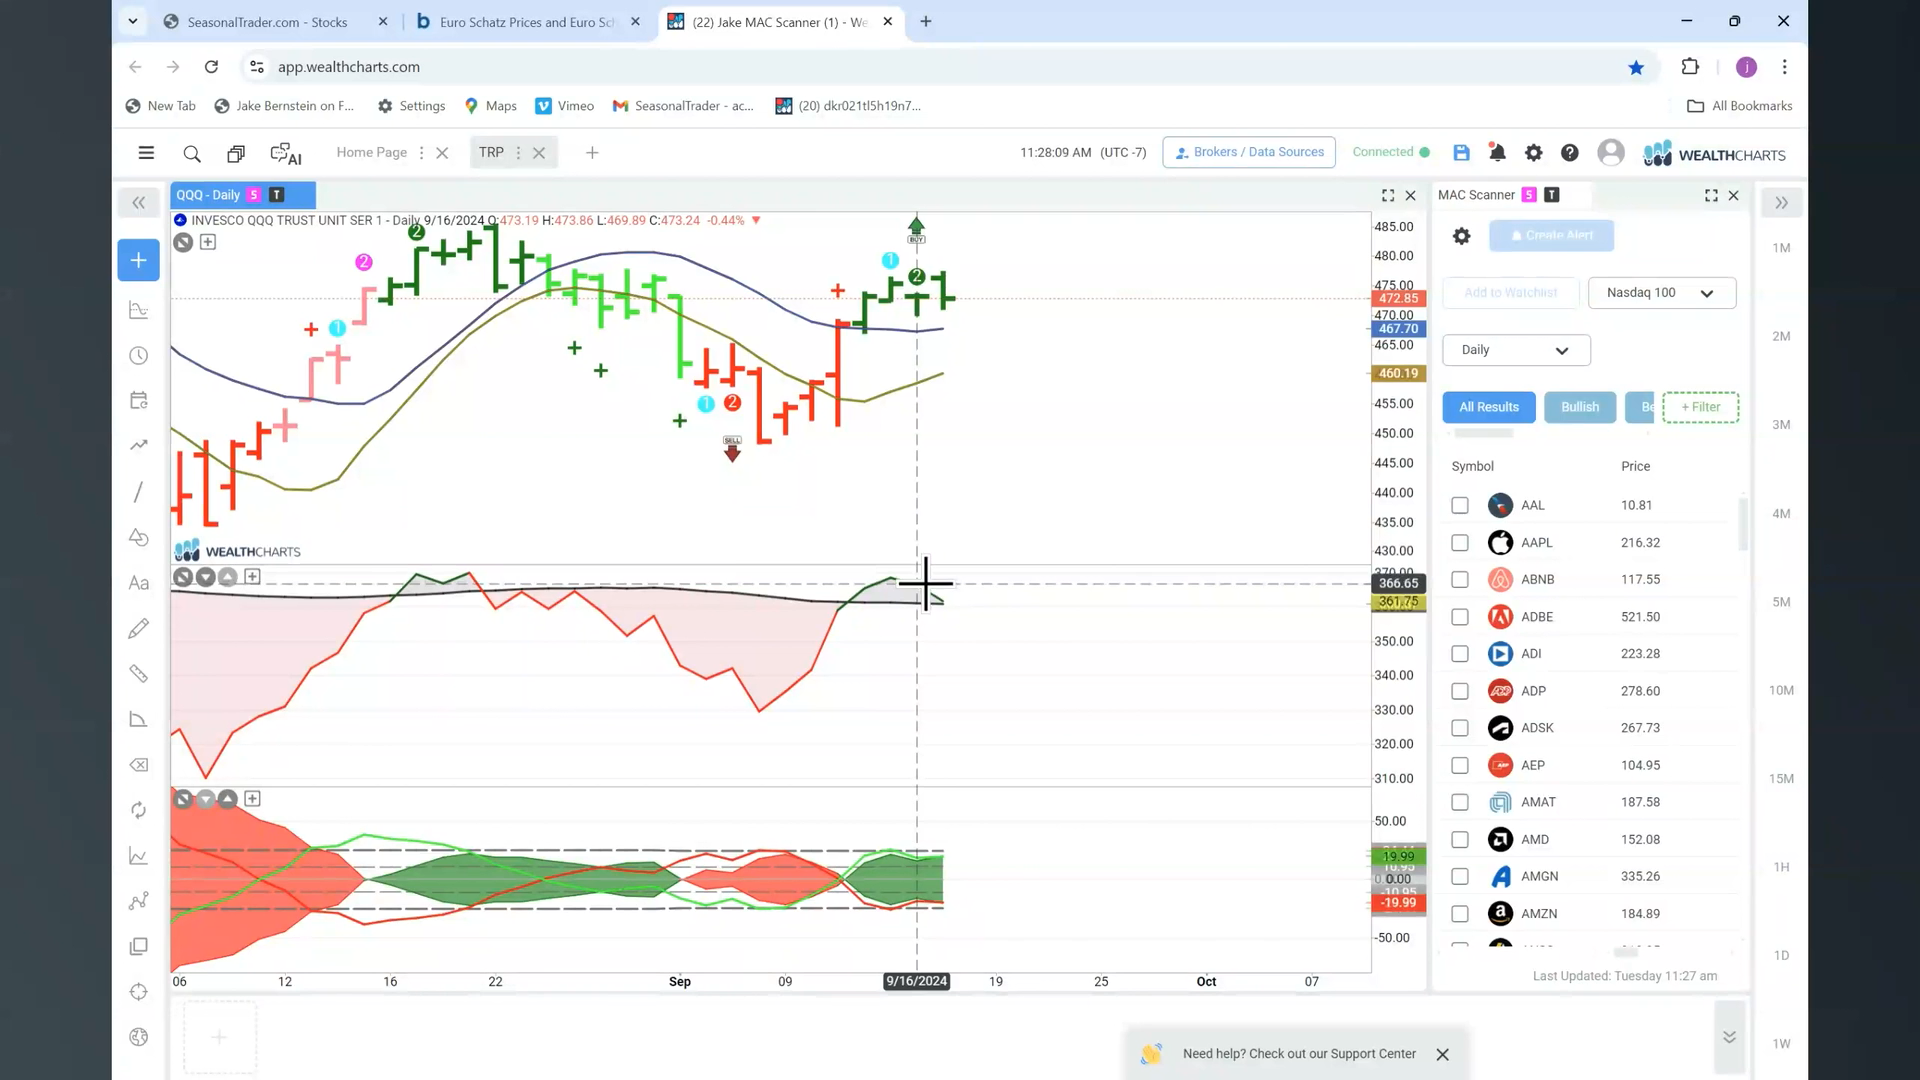
Task: Open MAC Scanner settings gear
Action: (x=1461, y=236)
